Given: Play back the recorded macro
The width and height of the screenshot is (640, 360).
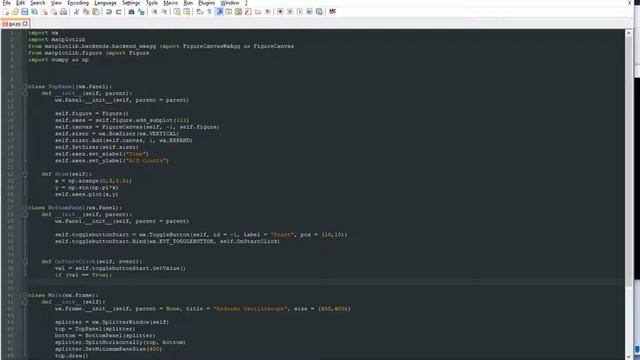Looking at the screenshot, I should (x=300, y=12).
